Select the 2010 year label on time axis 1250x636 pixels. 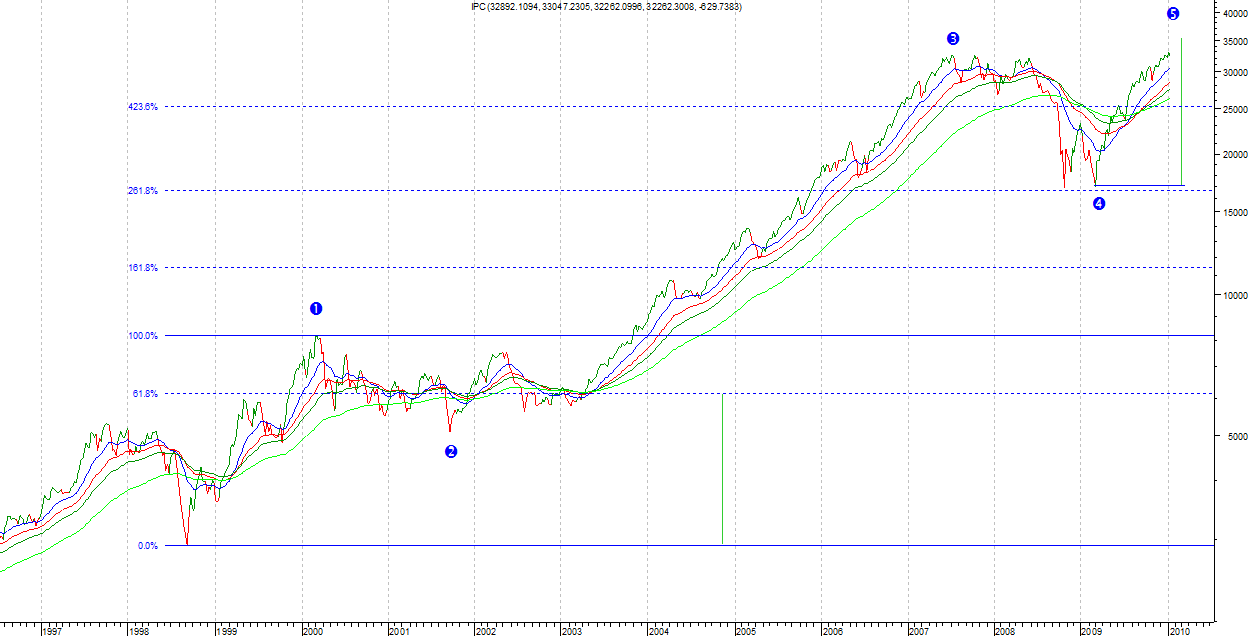pos(1179,631)
